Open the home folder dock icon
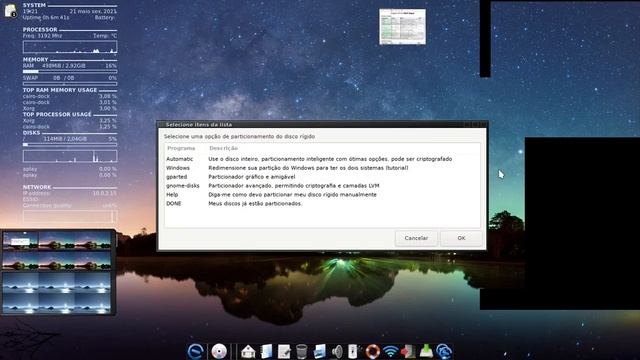 pos(248,351)
